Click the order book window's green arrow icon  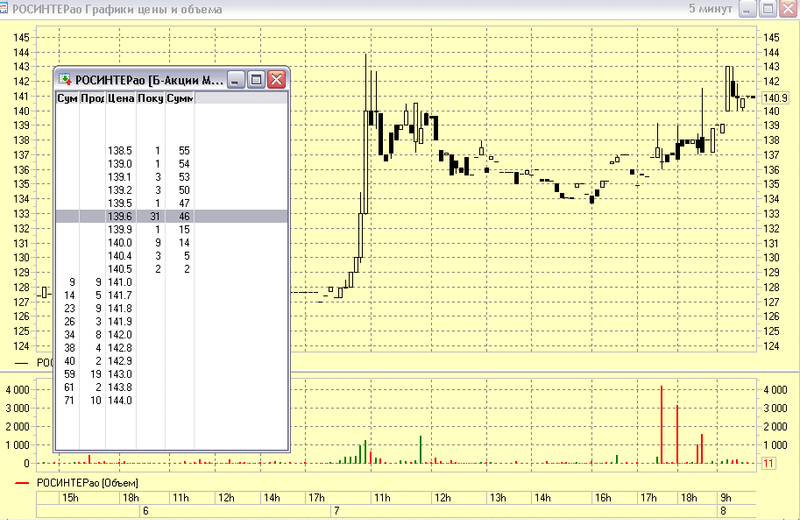tap(65, 80)
